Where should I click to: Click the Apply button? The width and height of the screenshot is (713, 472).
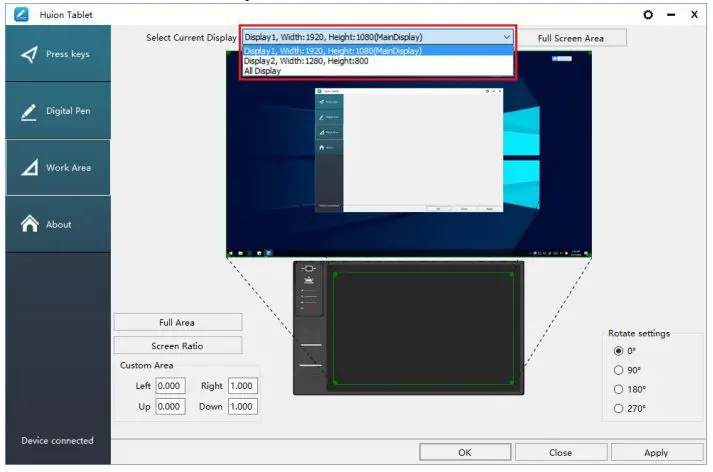(656, 452)
